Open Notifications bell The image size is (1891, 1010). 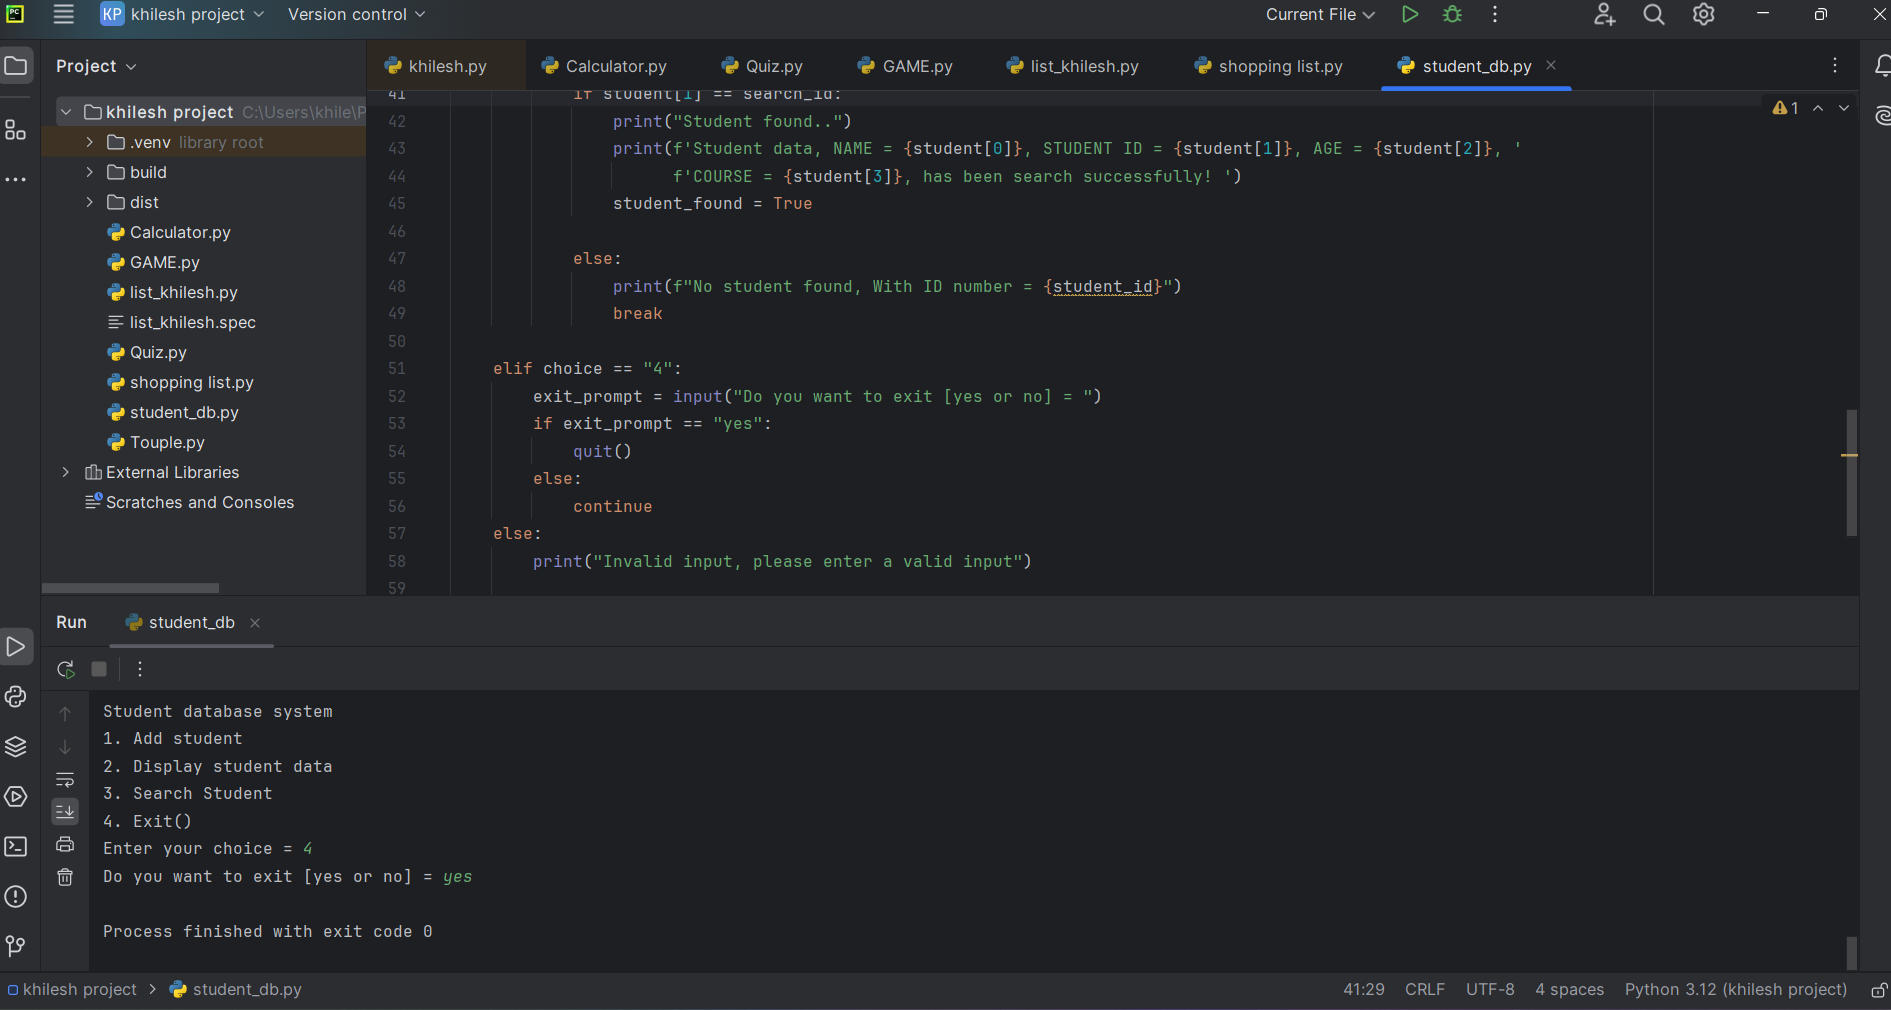[x=1881, y=66]
